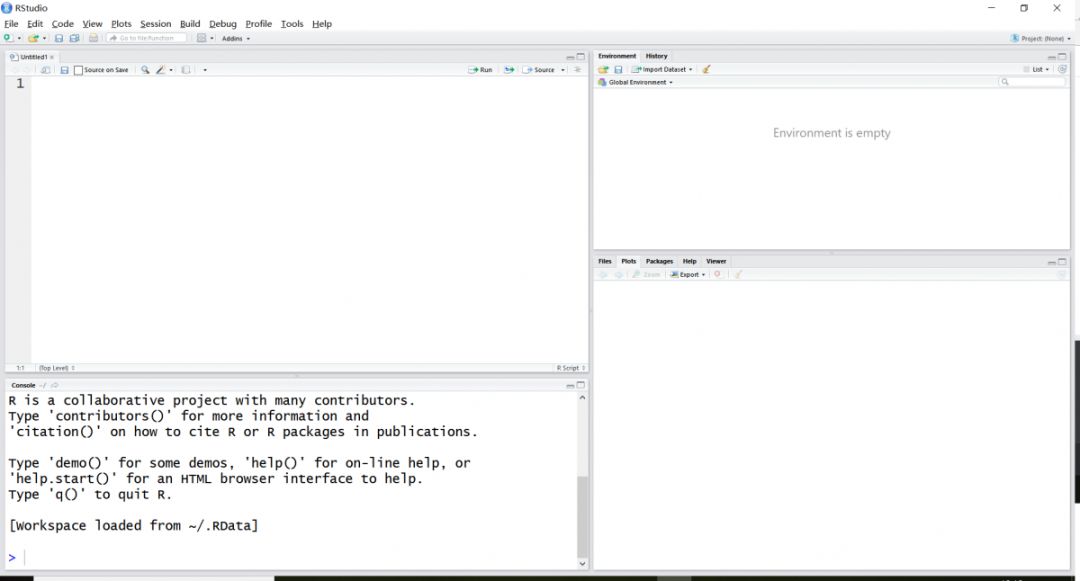Image resolution: width=1080 pixels, height=581 pixels.
Task: Click the New File icon in main toolbar
Action: (8, 39)
